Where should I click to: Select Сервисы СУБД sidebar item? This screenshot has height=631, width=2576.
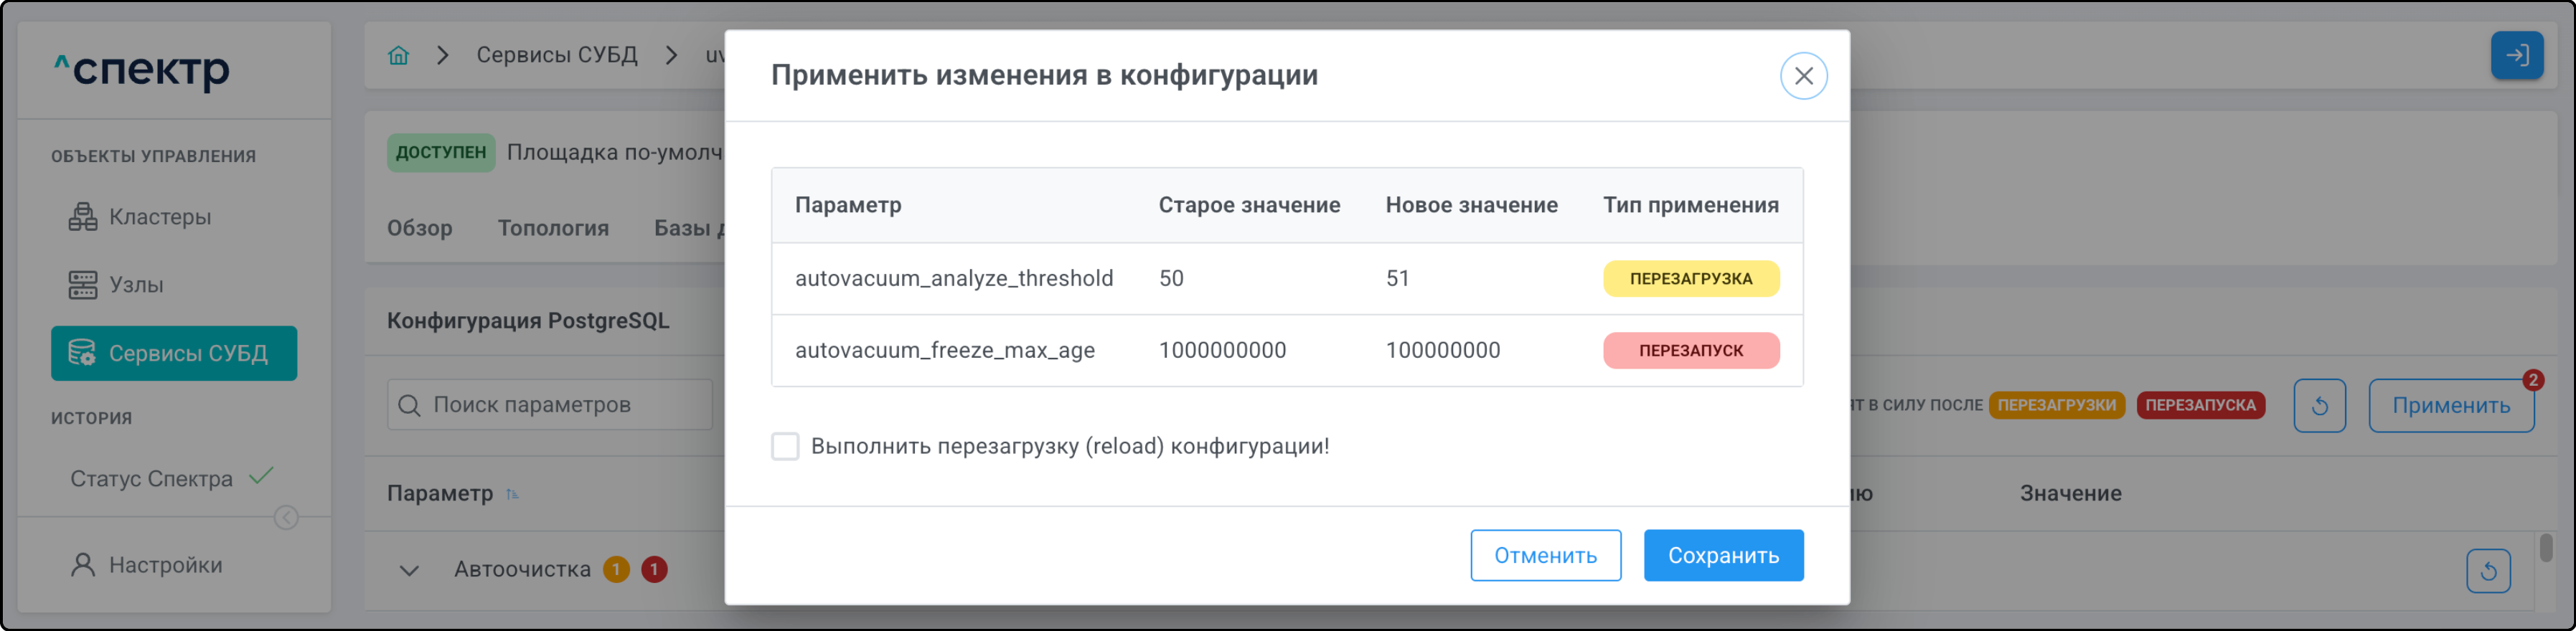click(x=174, y=353)
